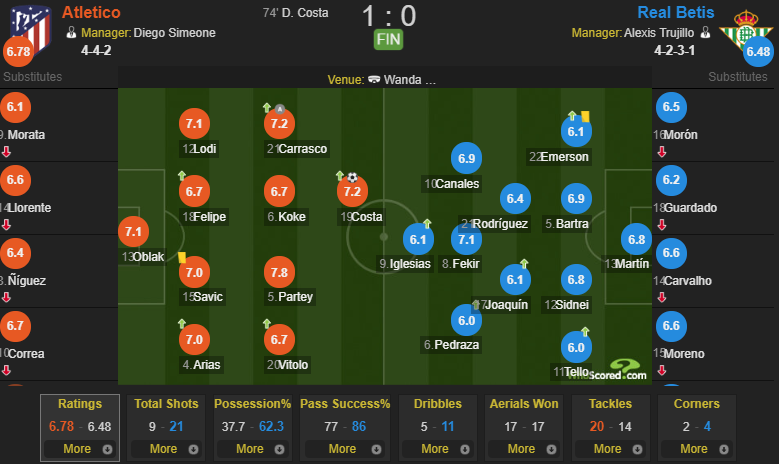This screenshot has height=464, width=779.
Task: Click the green FIN match status badge
Action: tap(389, 39)
